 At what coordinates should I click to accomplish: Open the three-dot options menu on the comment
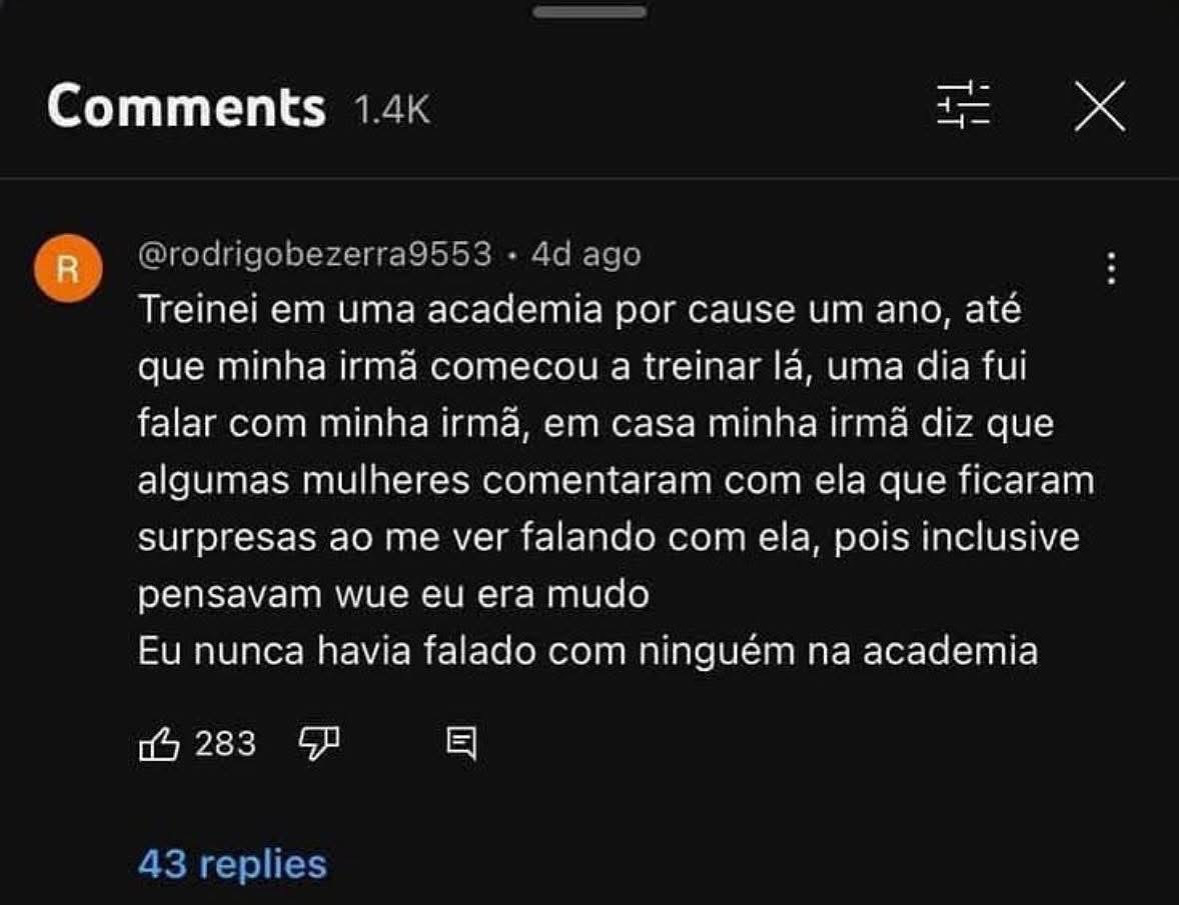tap(1110, 268)
